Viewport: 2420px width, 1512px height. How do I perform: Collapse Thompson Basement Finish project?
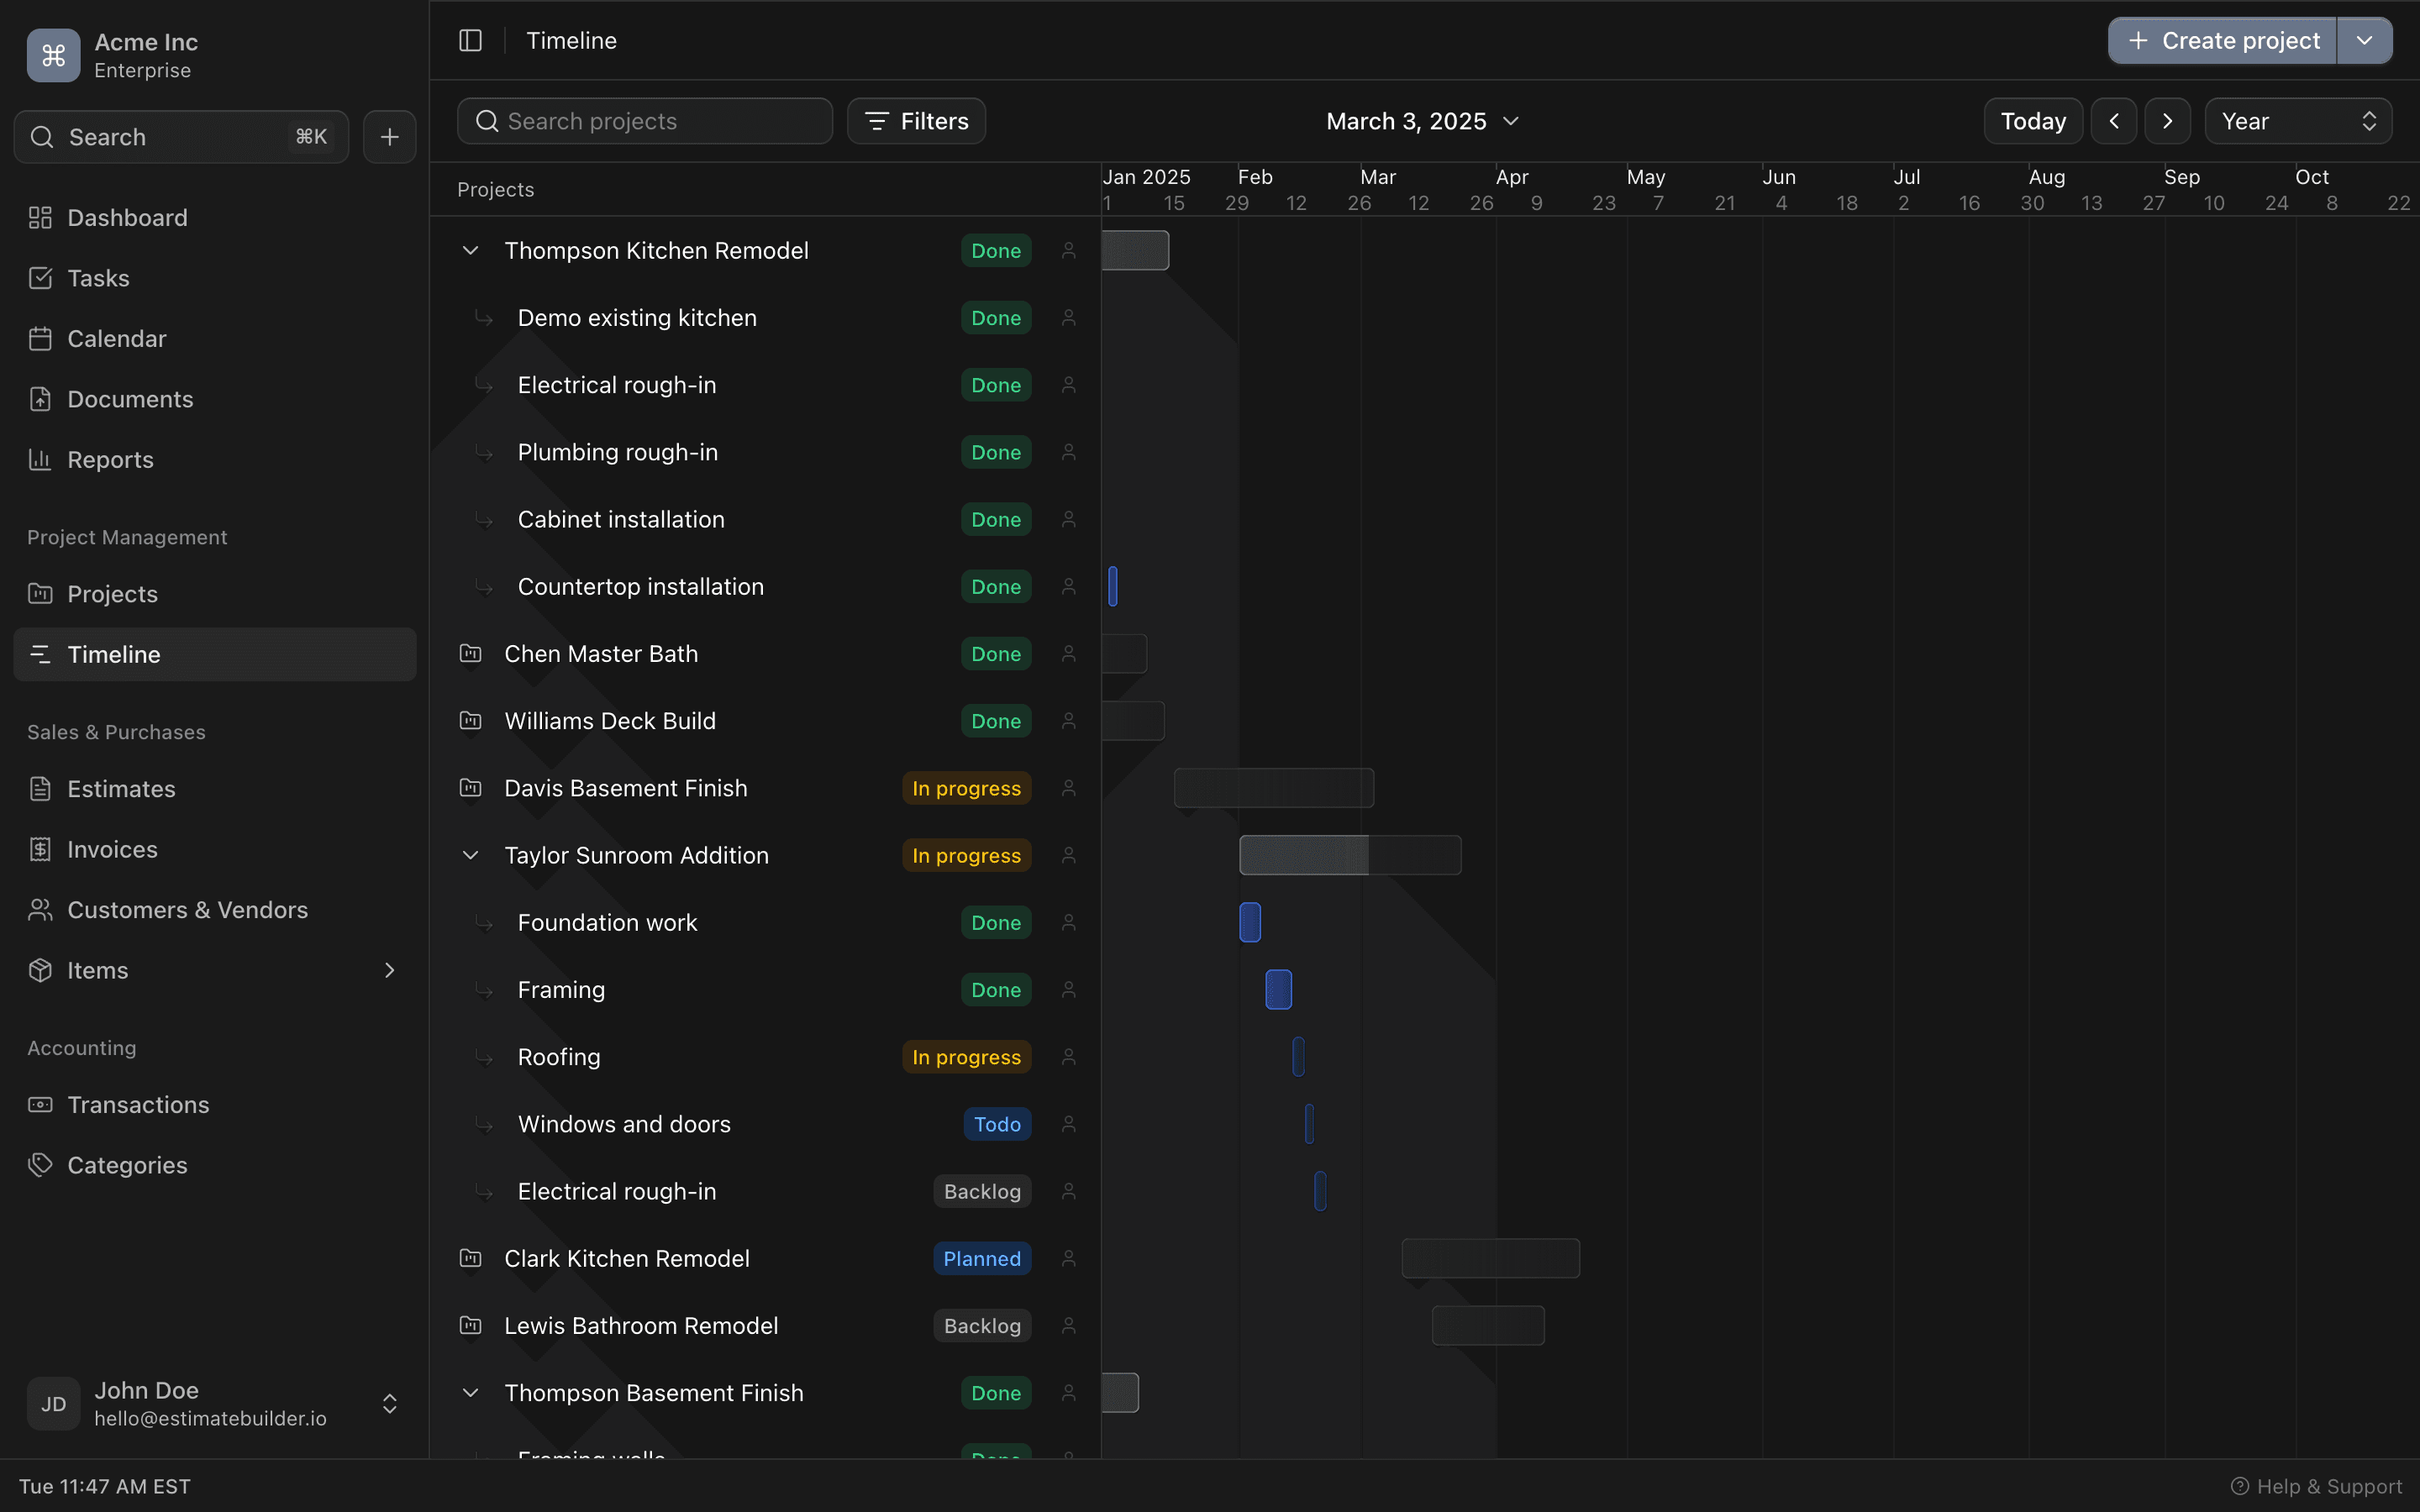470,1393
